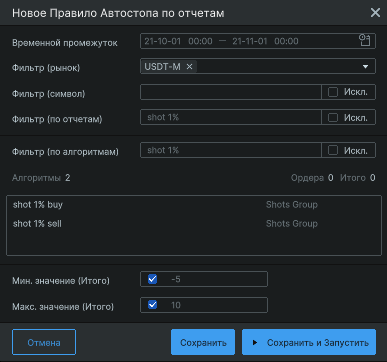Viewport: 387px width, 362px height.
Task: Click the play icon on Сохранить и Запустить
Action: click(255, 342)
